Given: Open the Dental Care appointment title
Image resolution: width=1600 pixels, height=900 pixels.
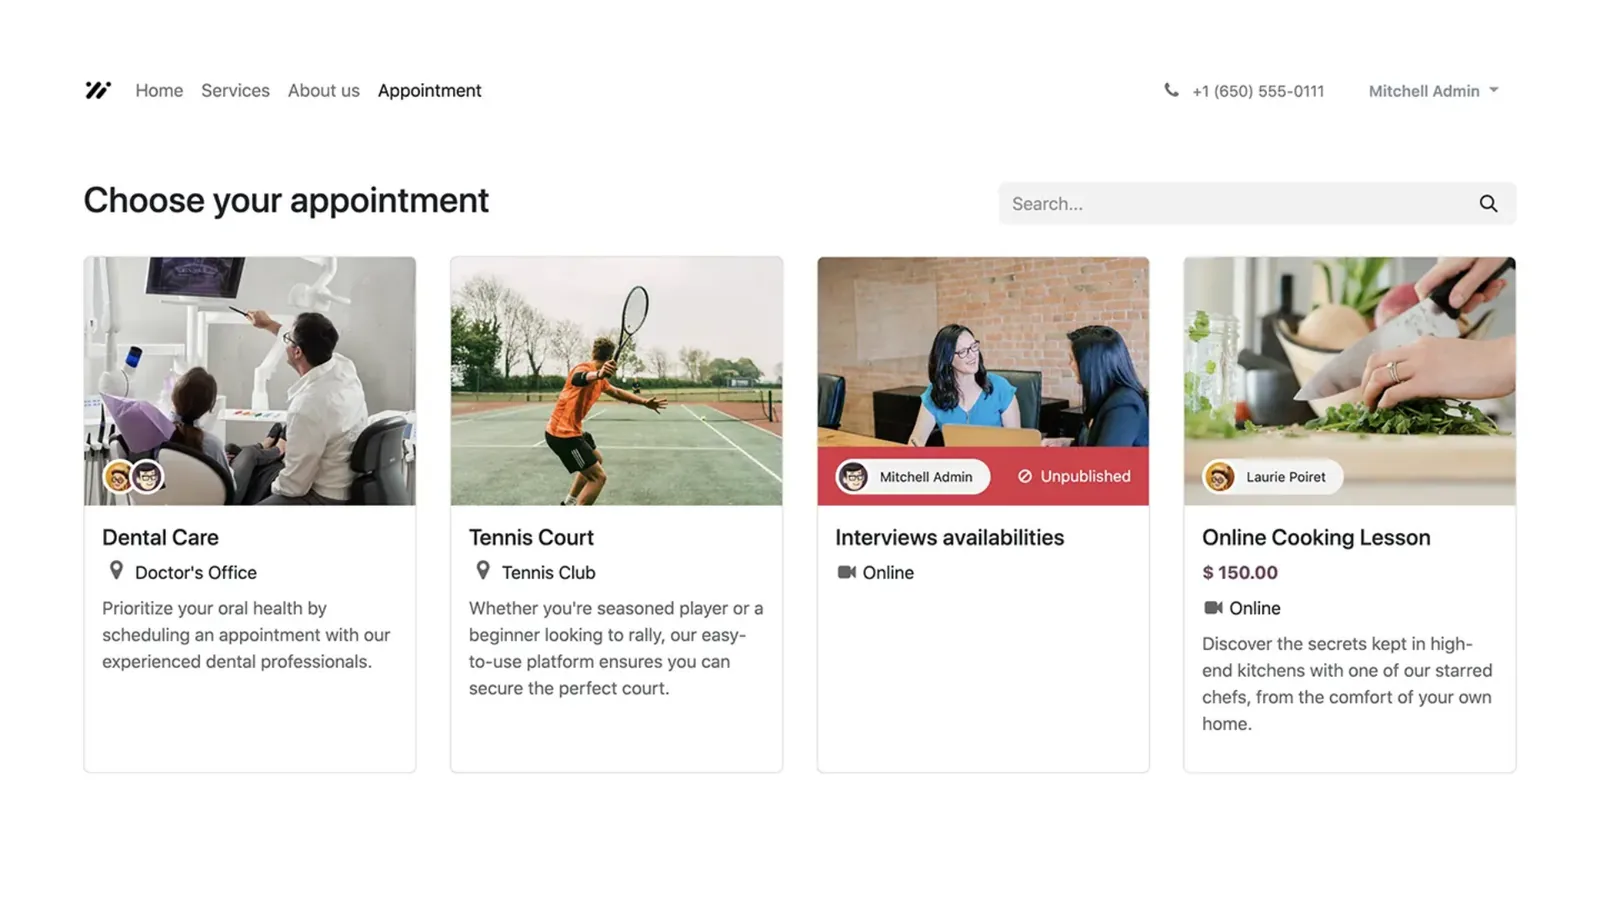Looking at the screenshot, I should click(160, 537).
